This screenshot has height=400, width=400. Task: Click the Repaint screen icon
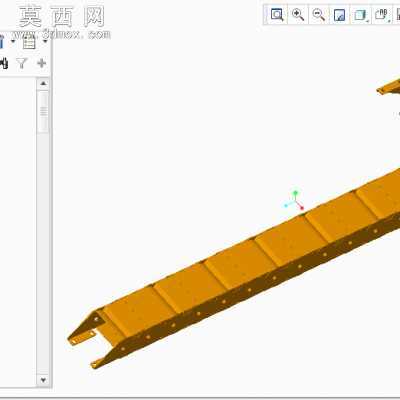(x=339, y=15)
